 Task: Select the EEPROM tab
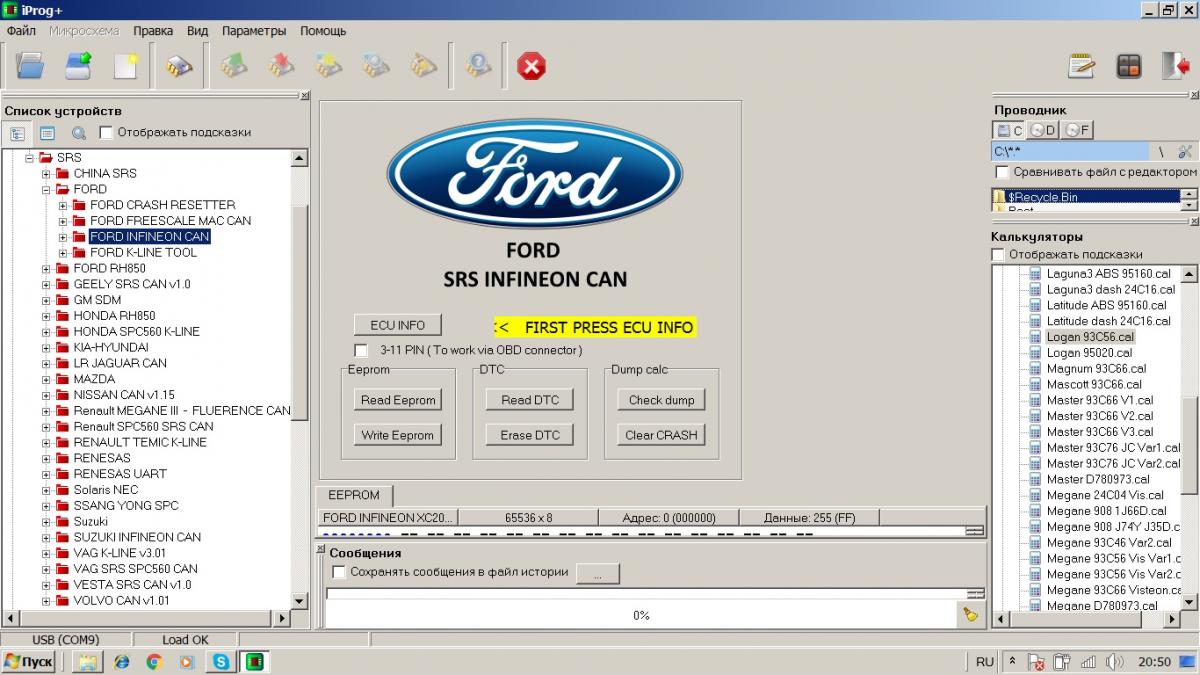(354, 495)
